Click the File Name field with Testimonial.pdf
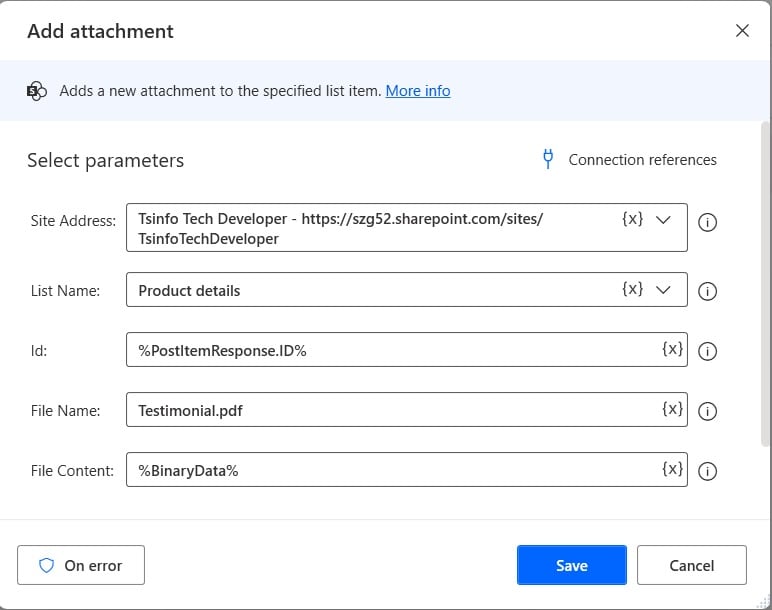The height and width of the screenshot is (610, 772). [x=407, y=410]
